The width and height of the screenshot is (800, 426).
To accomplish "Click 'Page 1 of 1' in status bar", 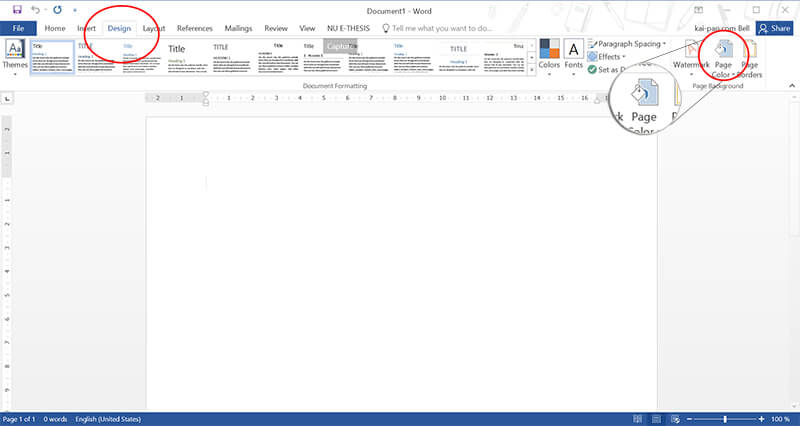I will pos(19,419).
